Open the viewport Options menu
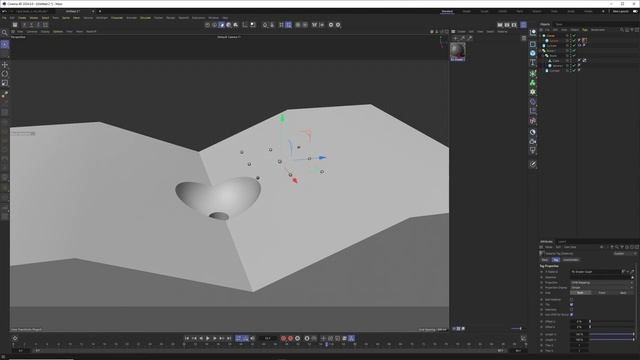This screenshot has height=360, width=640. point(58,31)
